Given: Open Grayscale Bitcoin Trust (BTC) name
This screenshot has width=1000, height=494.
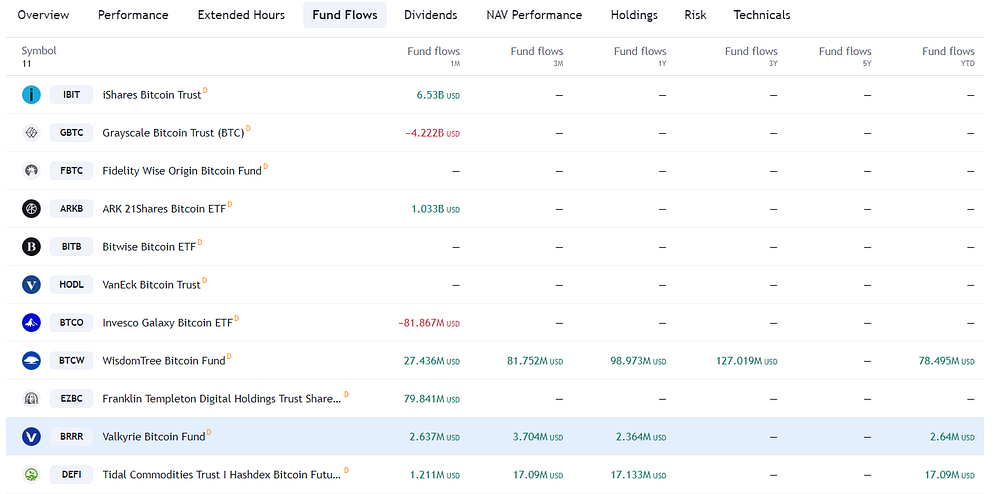Looking at the screenshot, I should [173, 133].
